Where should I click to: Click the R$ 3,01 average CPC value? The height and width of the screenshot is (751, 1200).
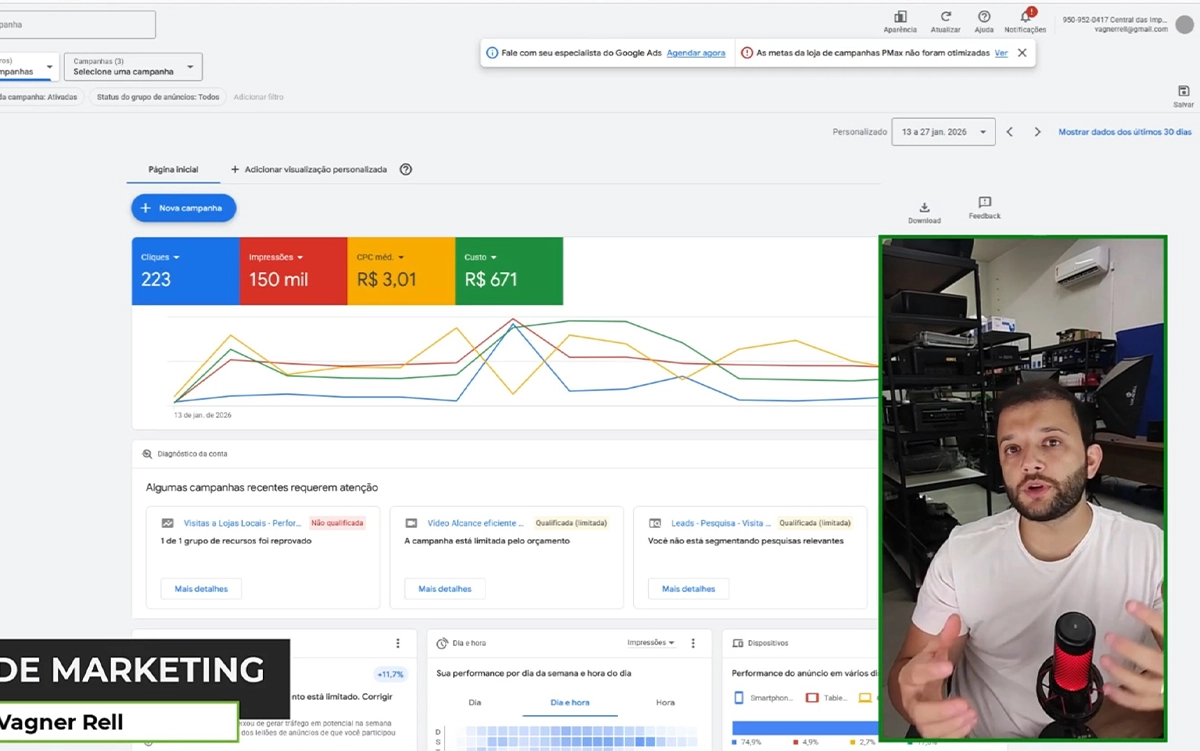click(386, 280)
